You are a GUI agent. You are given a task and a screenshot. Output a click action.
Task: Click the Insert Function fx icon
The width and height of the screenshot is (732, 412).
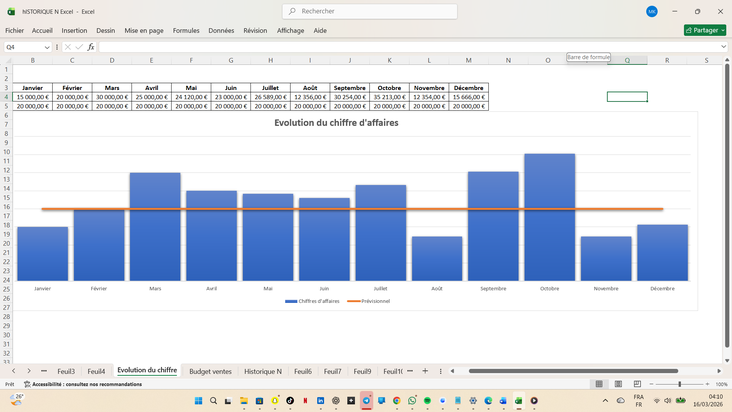[x=90, y=47]
